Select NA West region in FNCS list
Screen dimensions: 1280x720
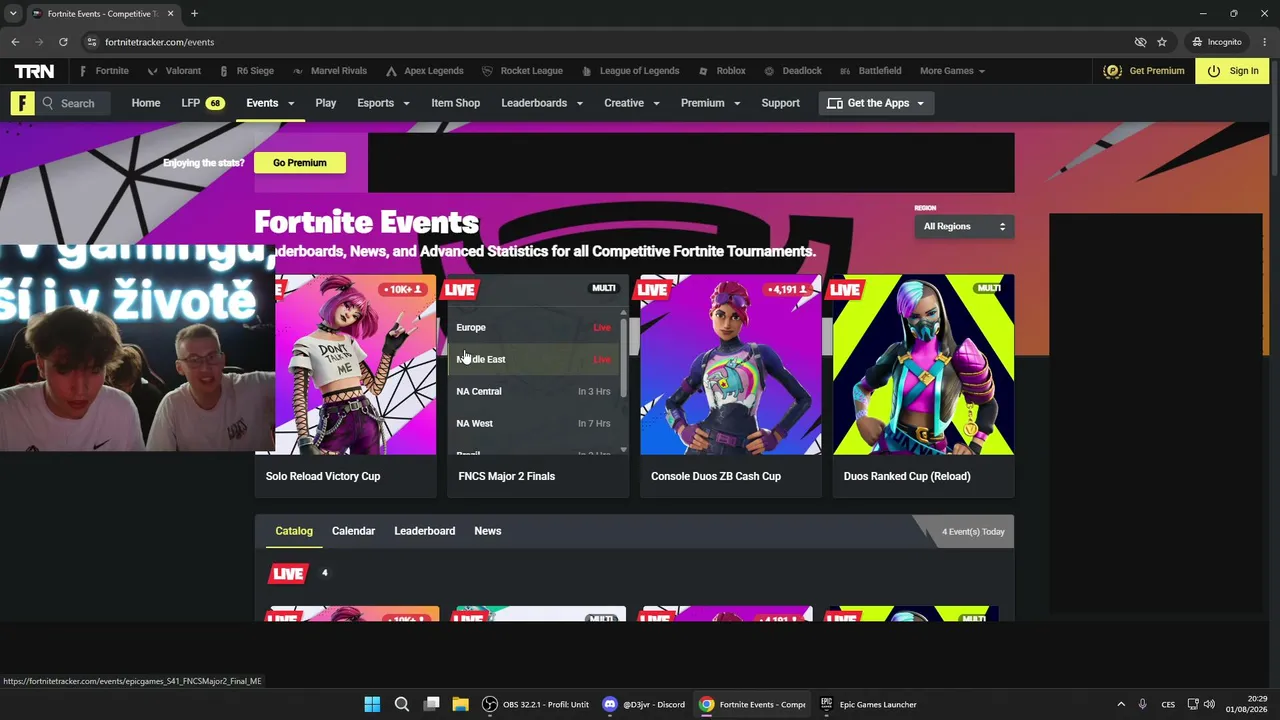[x=533, y=423]
